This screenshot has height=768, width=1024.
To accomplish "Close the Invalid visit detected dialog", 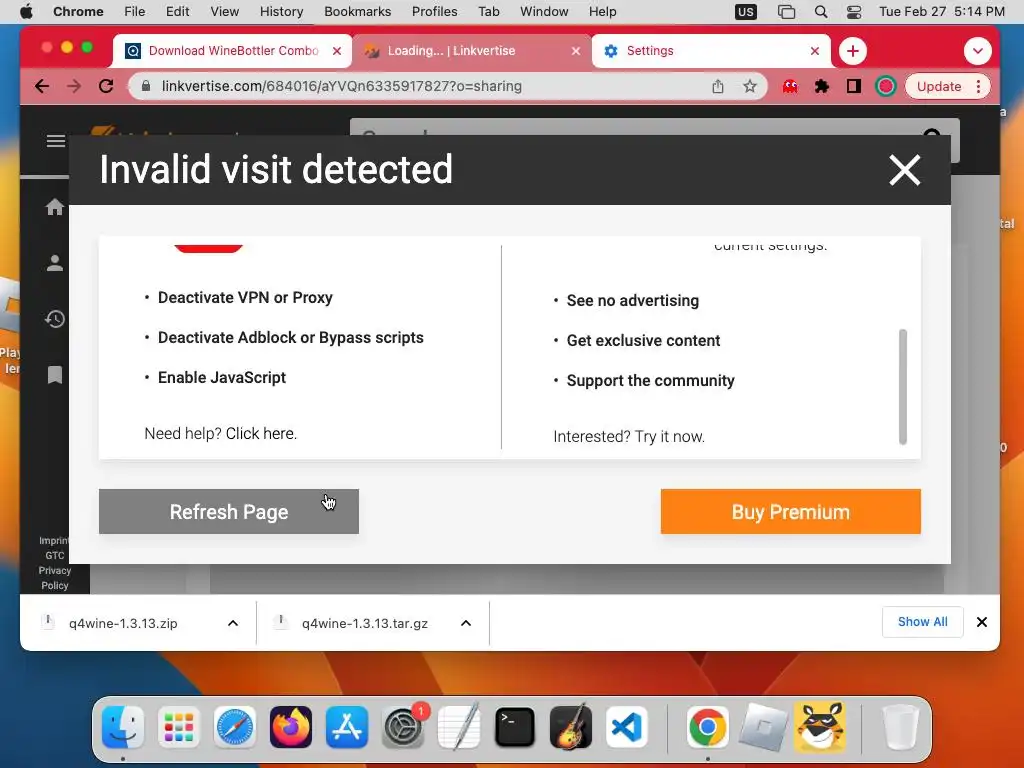I will coord(904,170).
